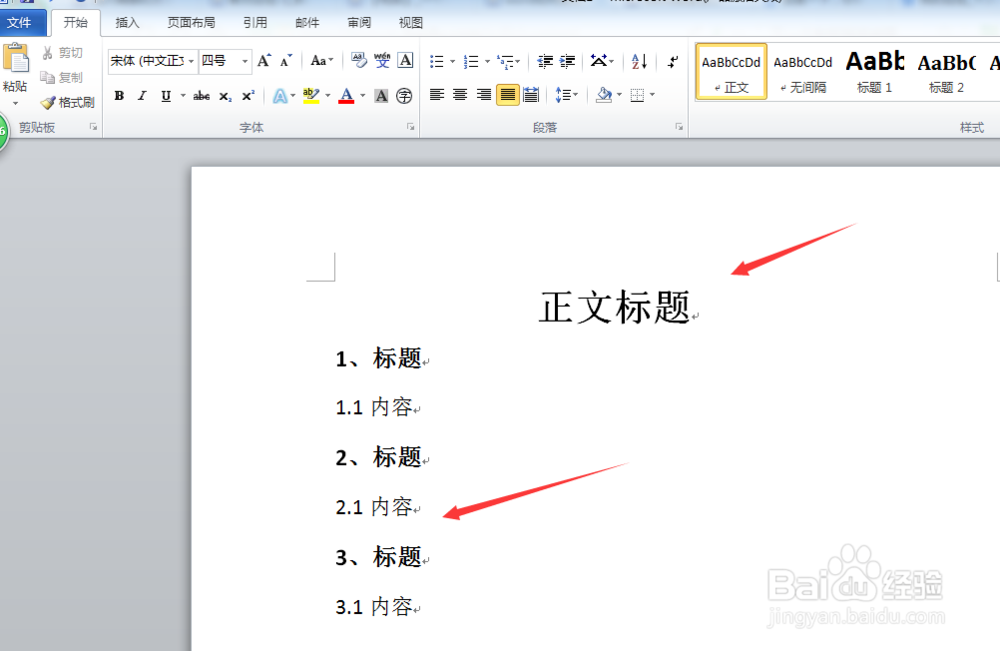Click the strikethrough icon
Screen dimensions: 1000x651
[200, 96]
